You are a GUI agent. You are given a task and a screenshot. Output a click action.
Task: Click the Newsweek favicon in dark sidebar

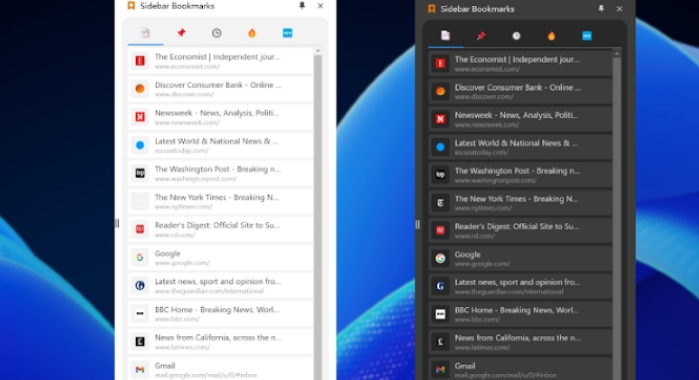(440, 119)
